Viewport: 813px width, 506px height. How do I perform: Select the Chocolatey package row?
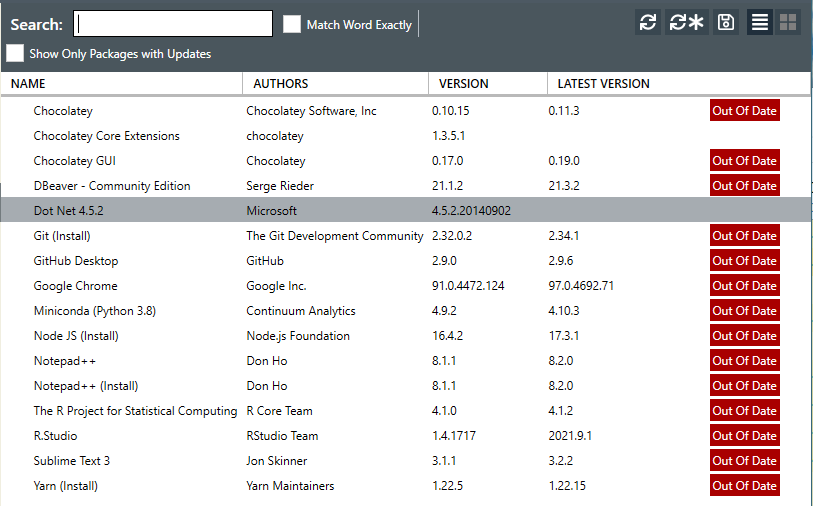(406, 110)
